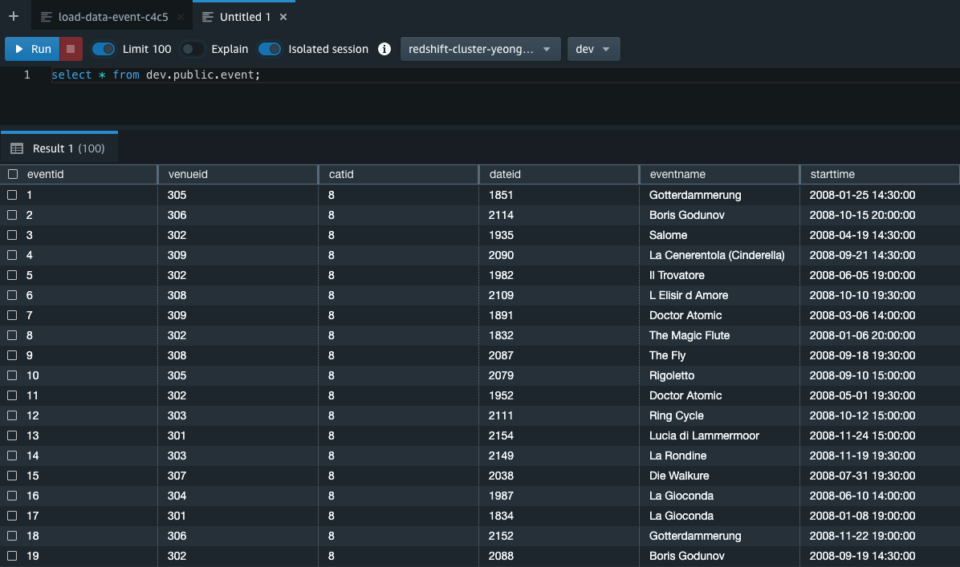Check the select-all box in the eventid header

(x=13, y=174)
